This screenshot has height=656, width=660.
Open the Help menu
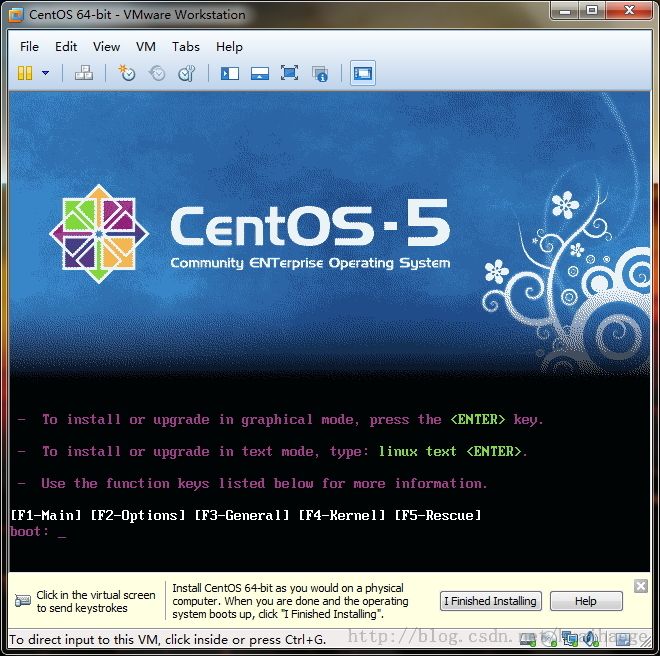pyautogui.click(x=229, y=47)
